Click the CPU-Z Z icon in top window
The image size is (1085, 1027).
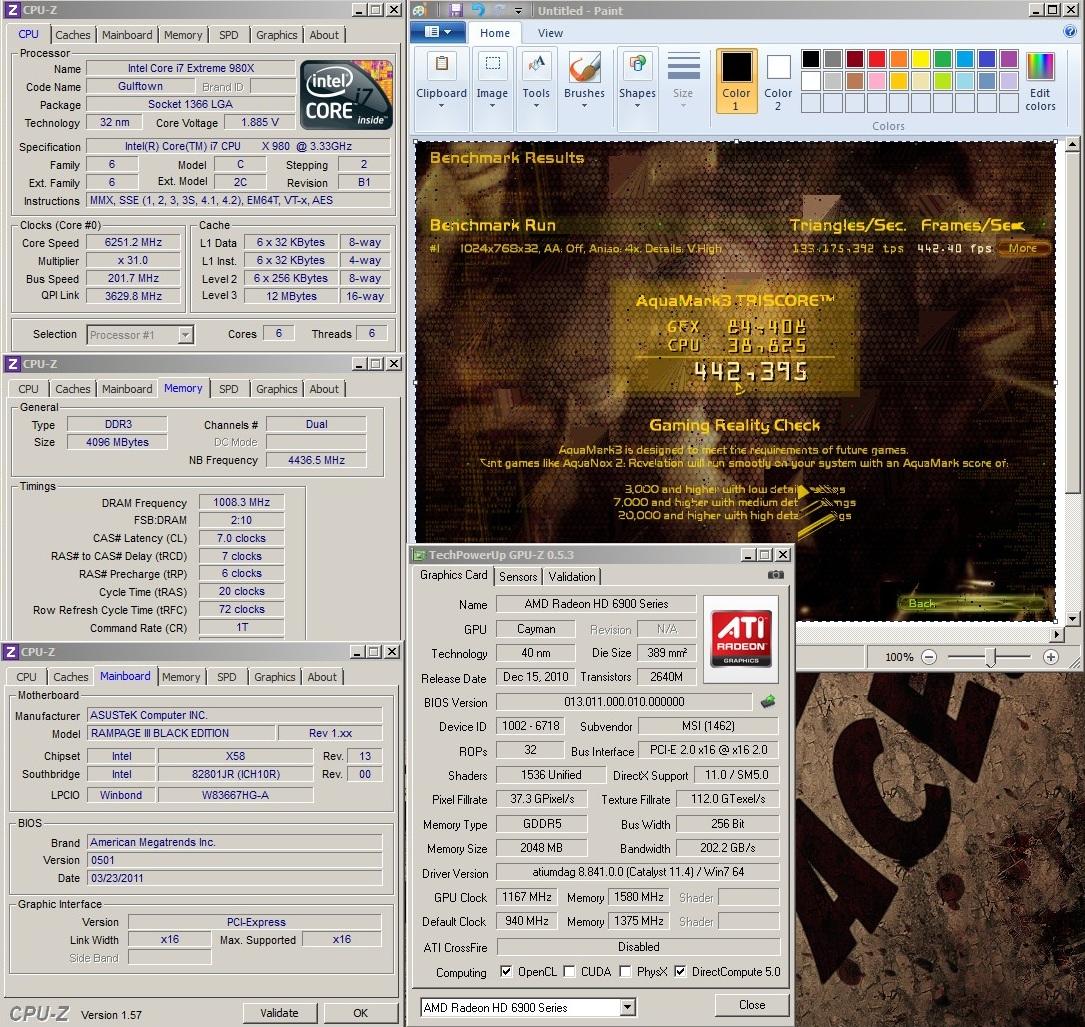[12, 10]
